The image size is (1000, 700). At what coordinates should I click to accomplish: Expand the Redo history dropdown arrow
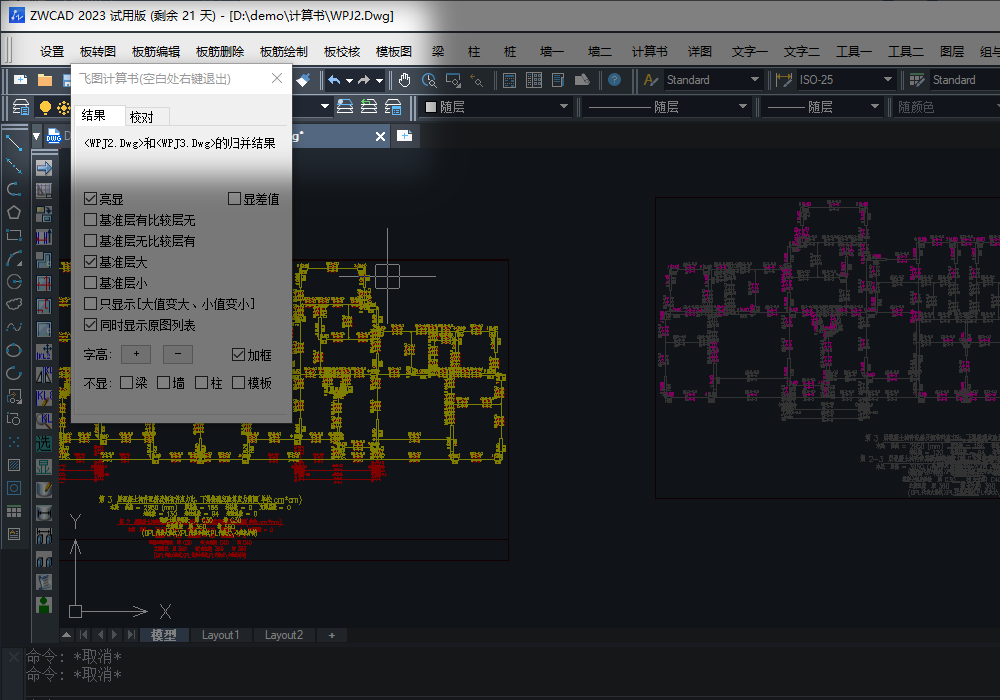click(379, 80)
